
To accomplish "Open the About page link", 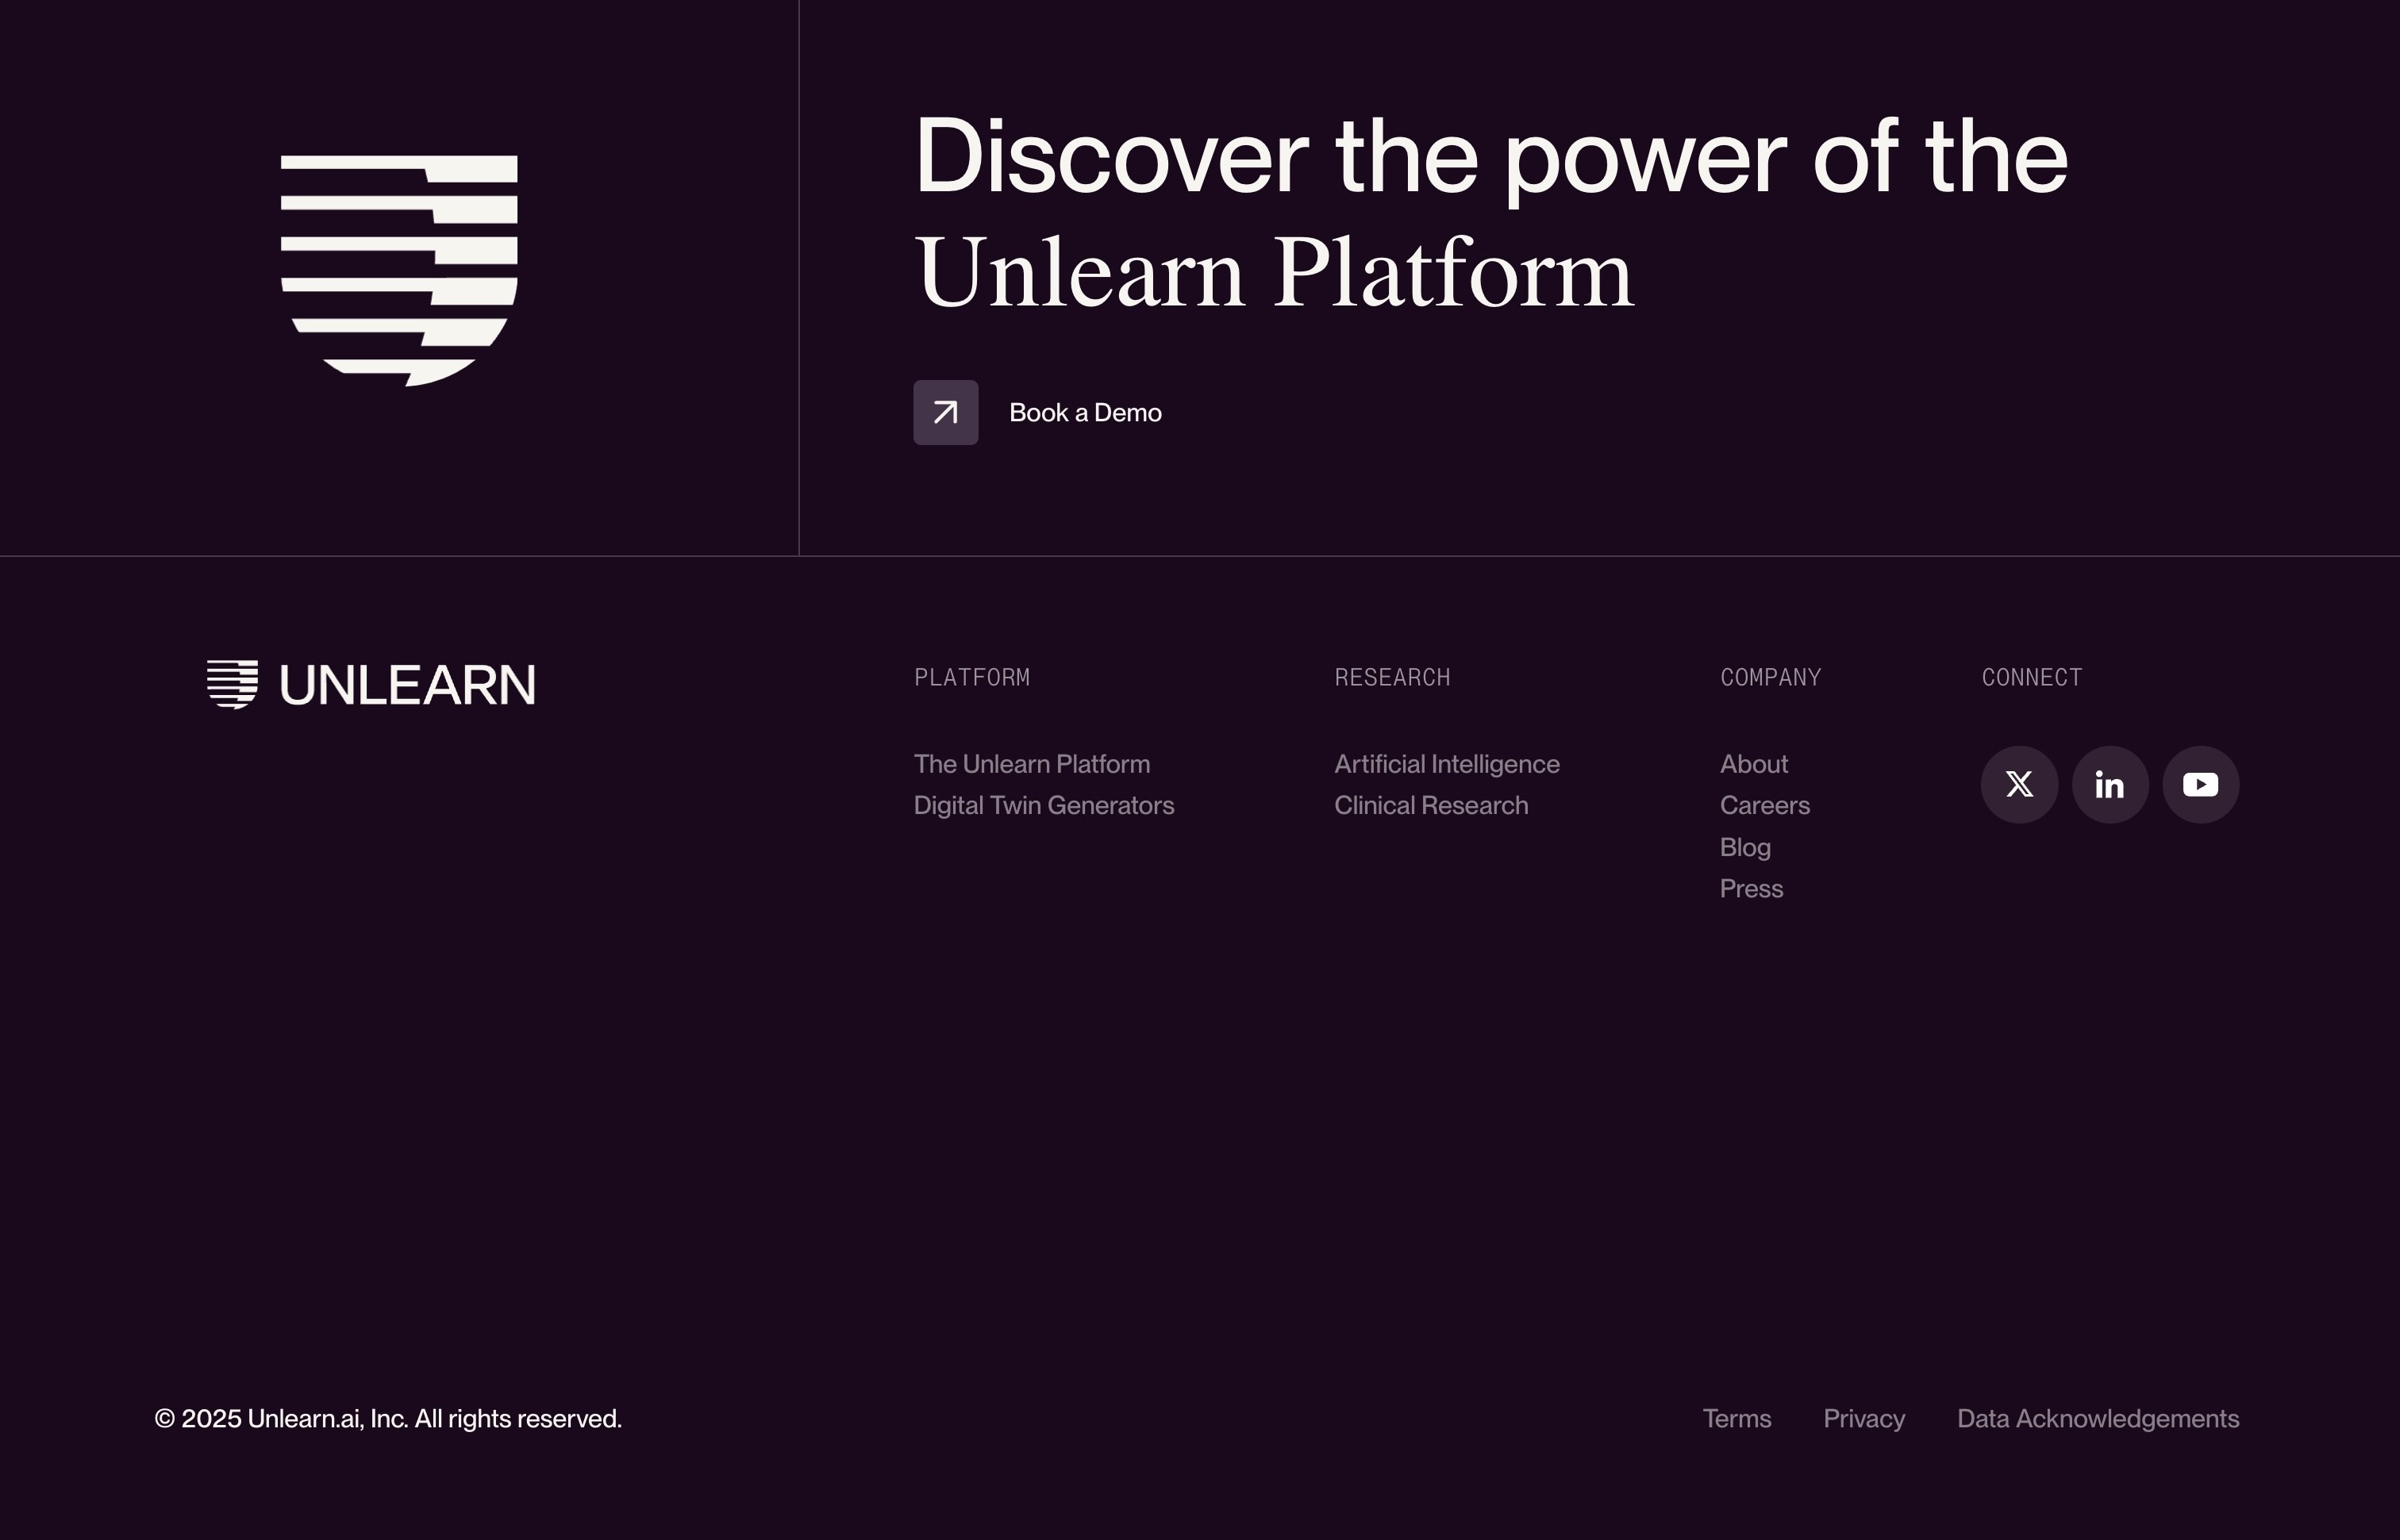I will click(1753, 764).
